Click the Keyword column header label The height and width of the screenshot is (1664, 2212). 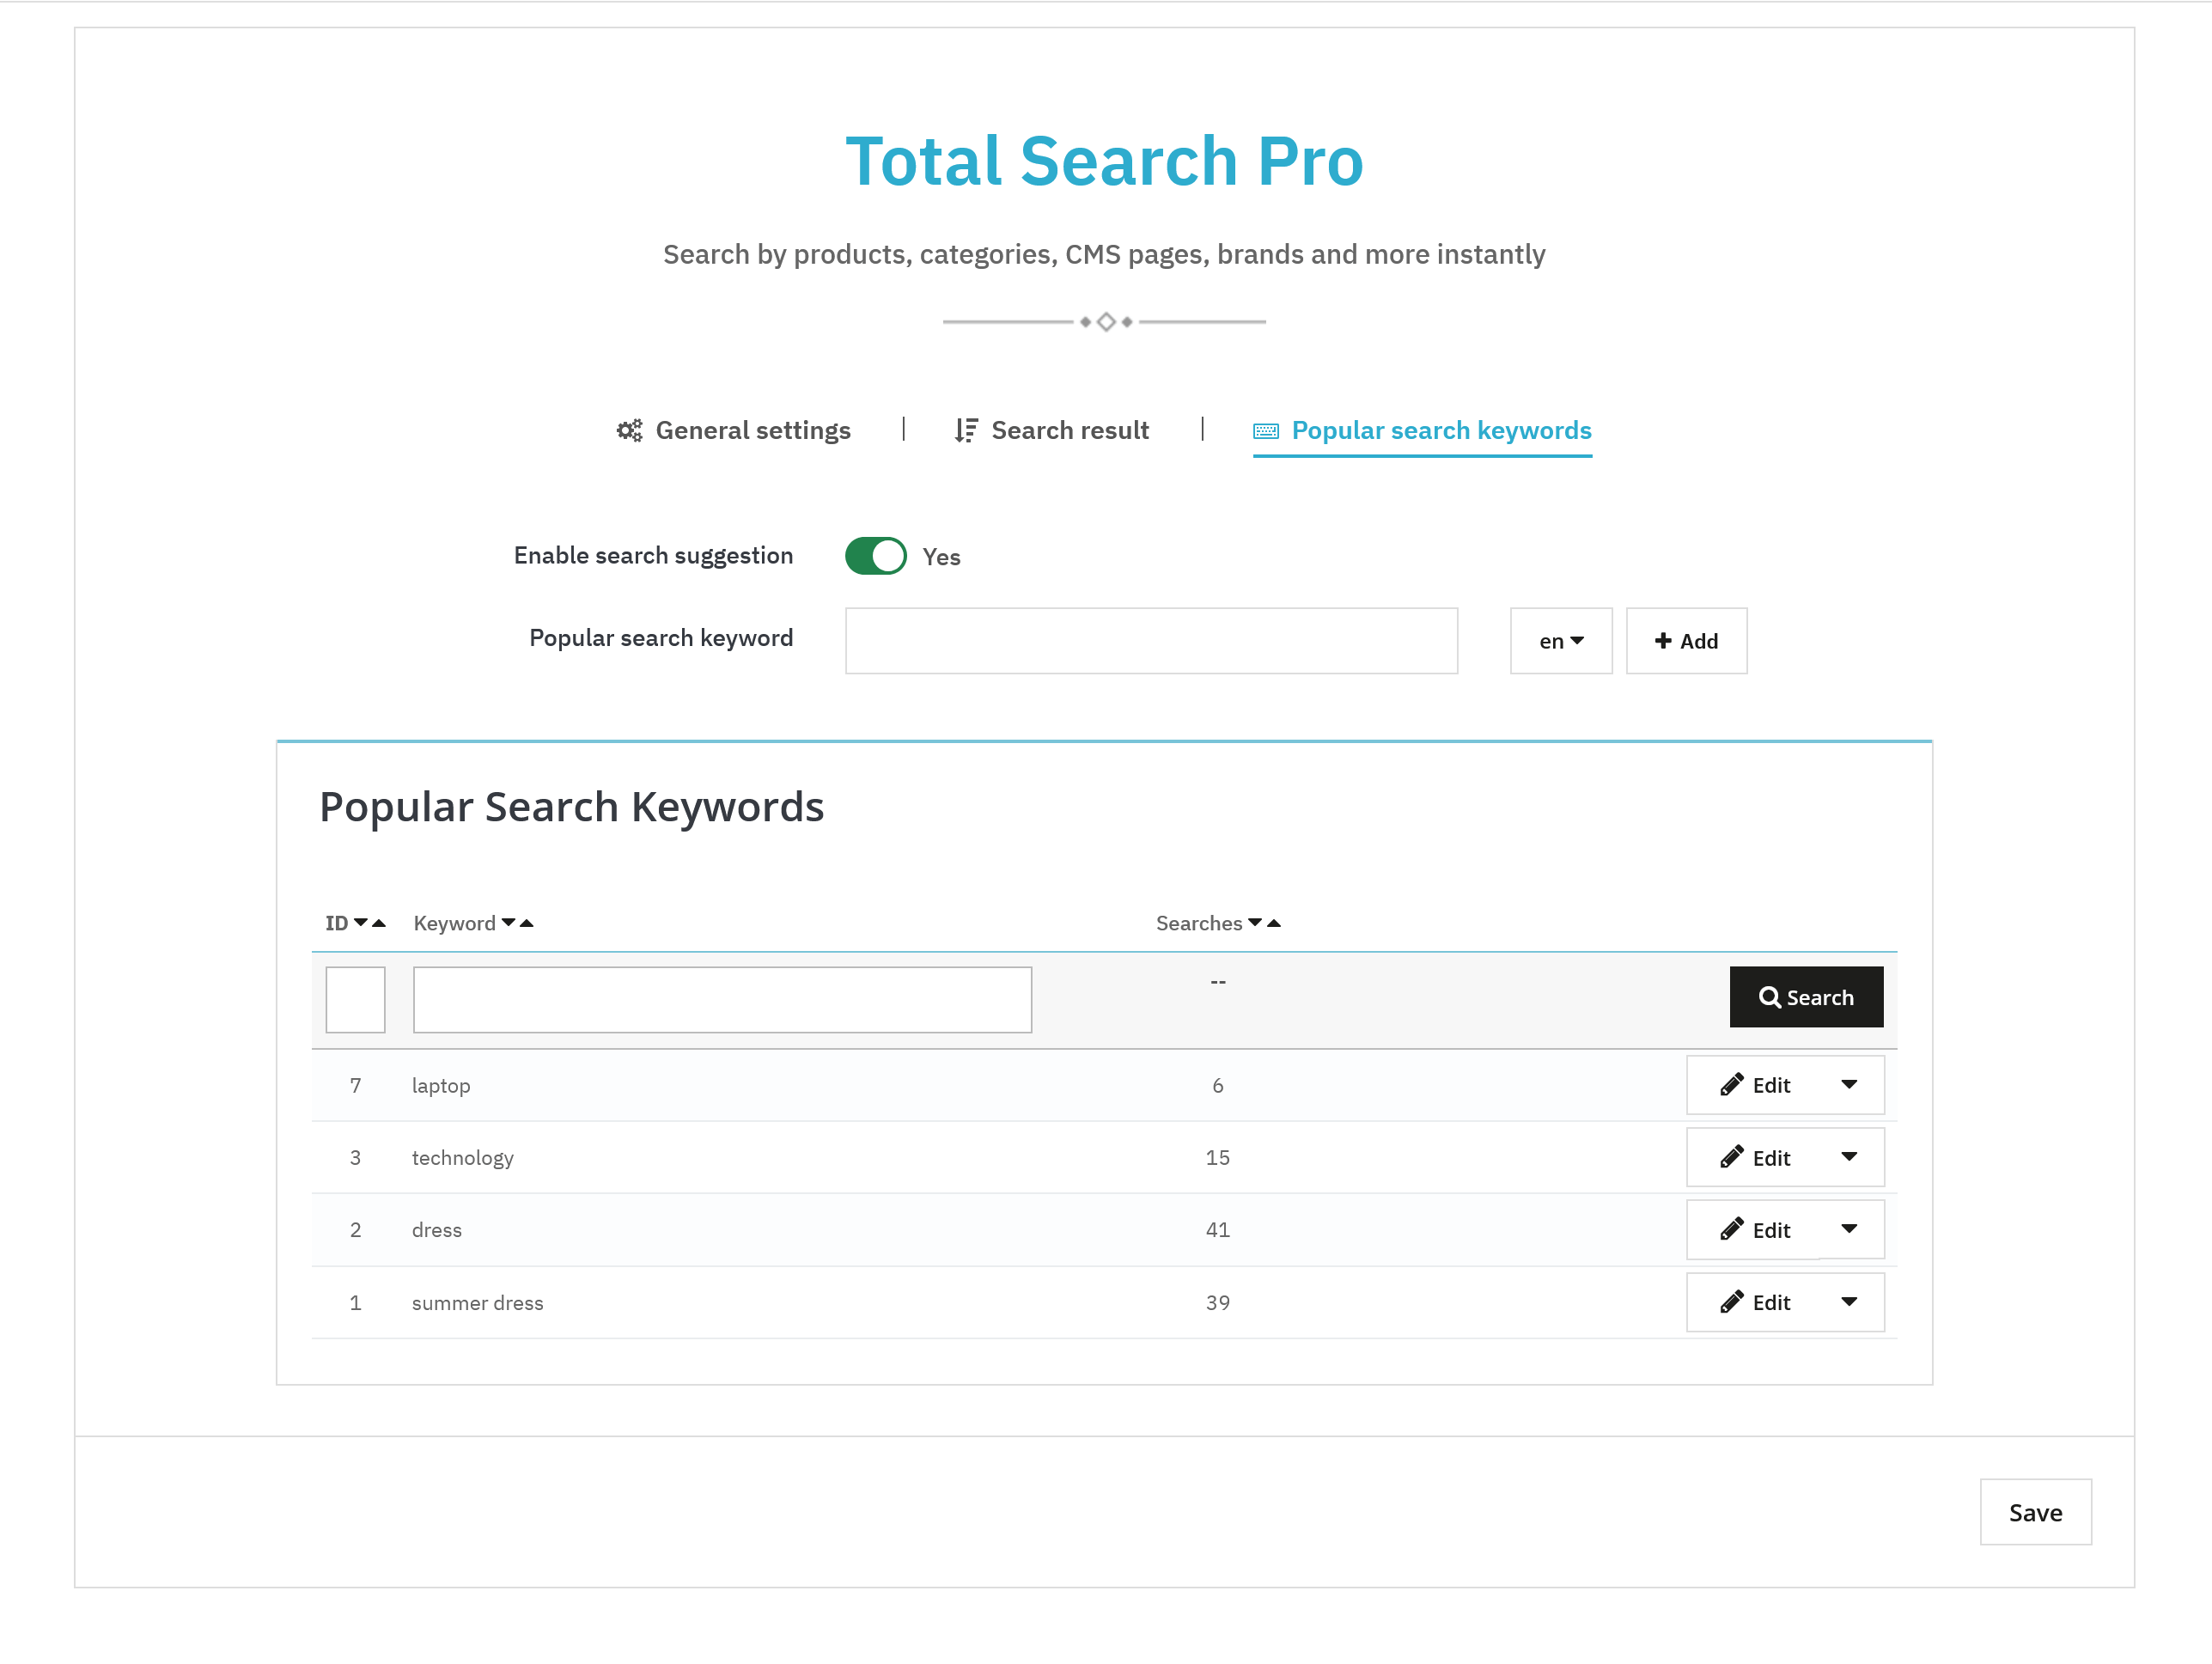coord(455,923)
